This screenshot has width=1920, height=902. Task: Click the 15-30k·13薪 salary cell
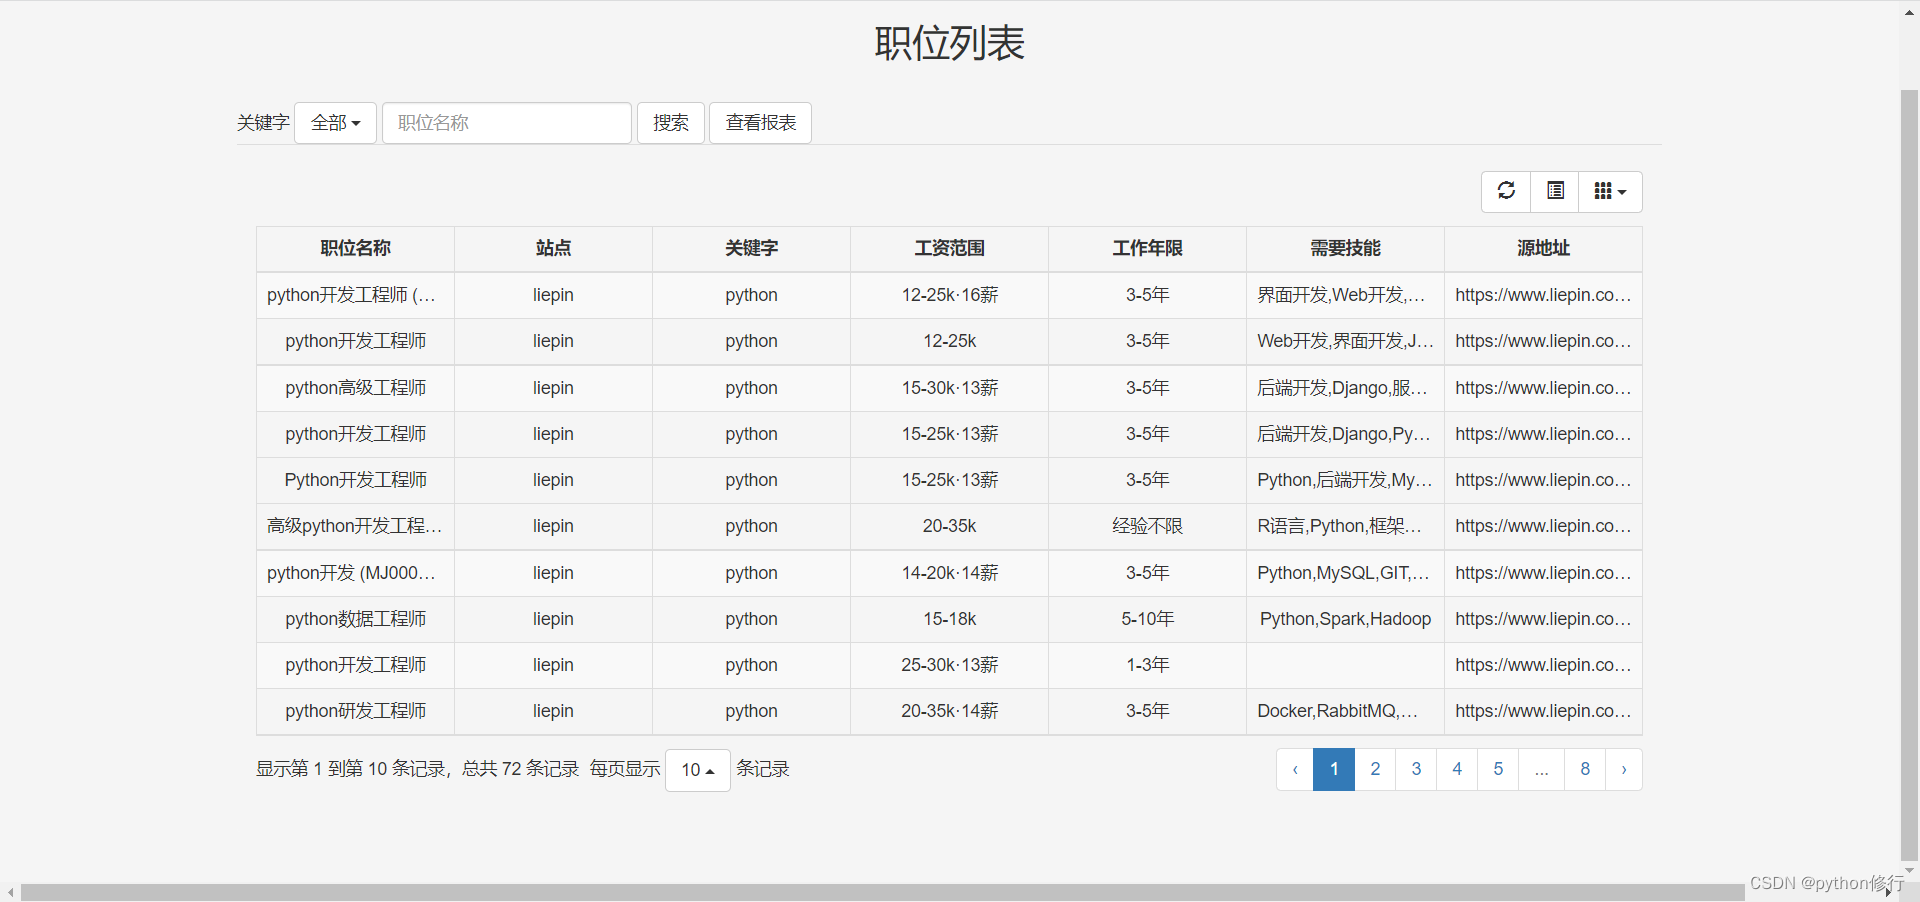point(949,388)
